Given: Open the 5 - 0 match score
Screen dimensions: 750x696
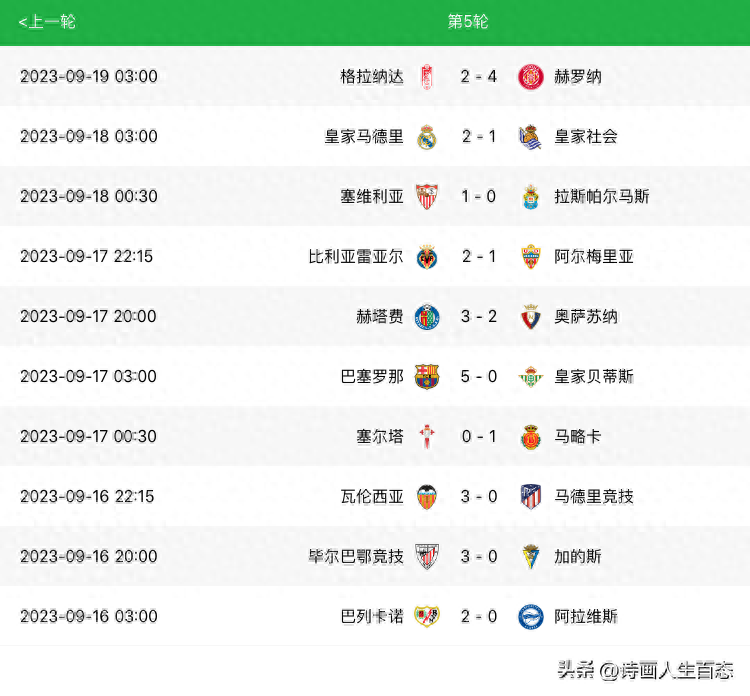Looking at the screenshot, I should point(479,377).
